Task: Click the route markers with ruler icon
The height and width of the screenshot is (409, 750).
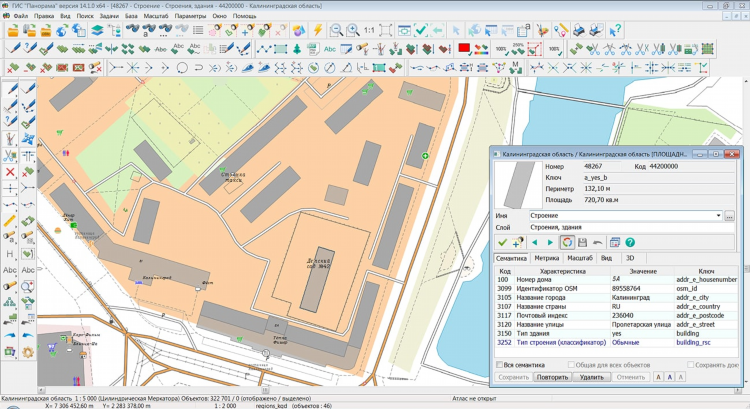Action: point(561,31)
